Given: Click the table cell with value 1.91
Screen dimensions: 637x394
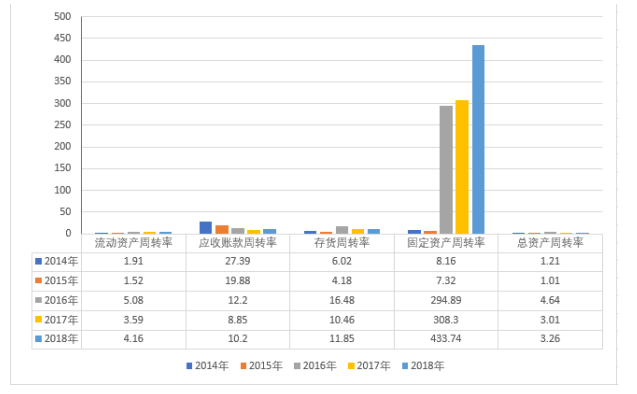Looking at the screenshot, I should click(x=134, y=261).
